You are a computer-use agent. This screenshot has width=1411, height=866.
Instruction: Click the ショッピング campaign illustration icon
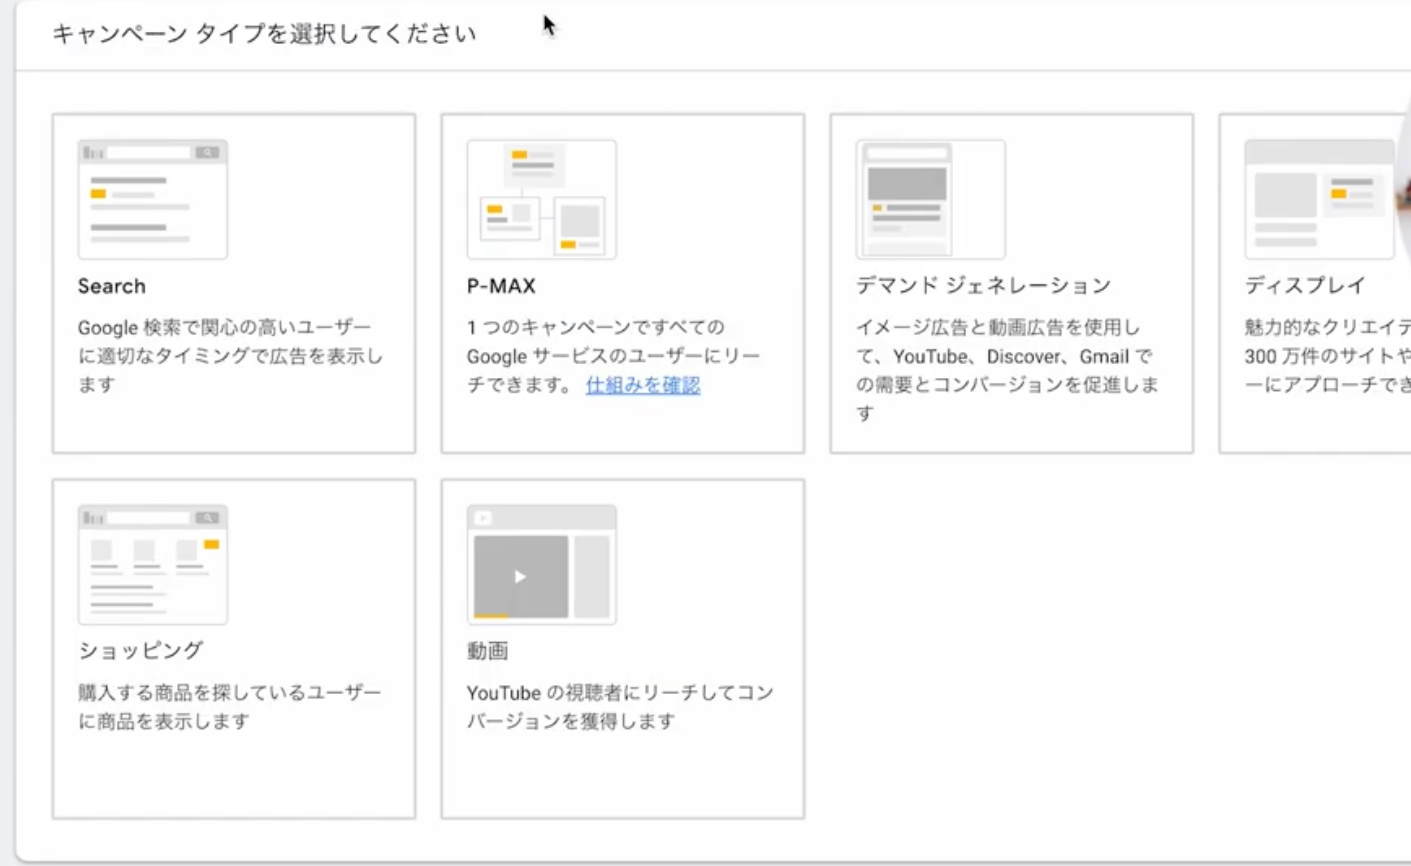tap(153, 564)
